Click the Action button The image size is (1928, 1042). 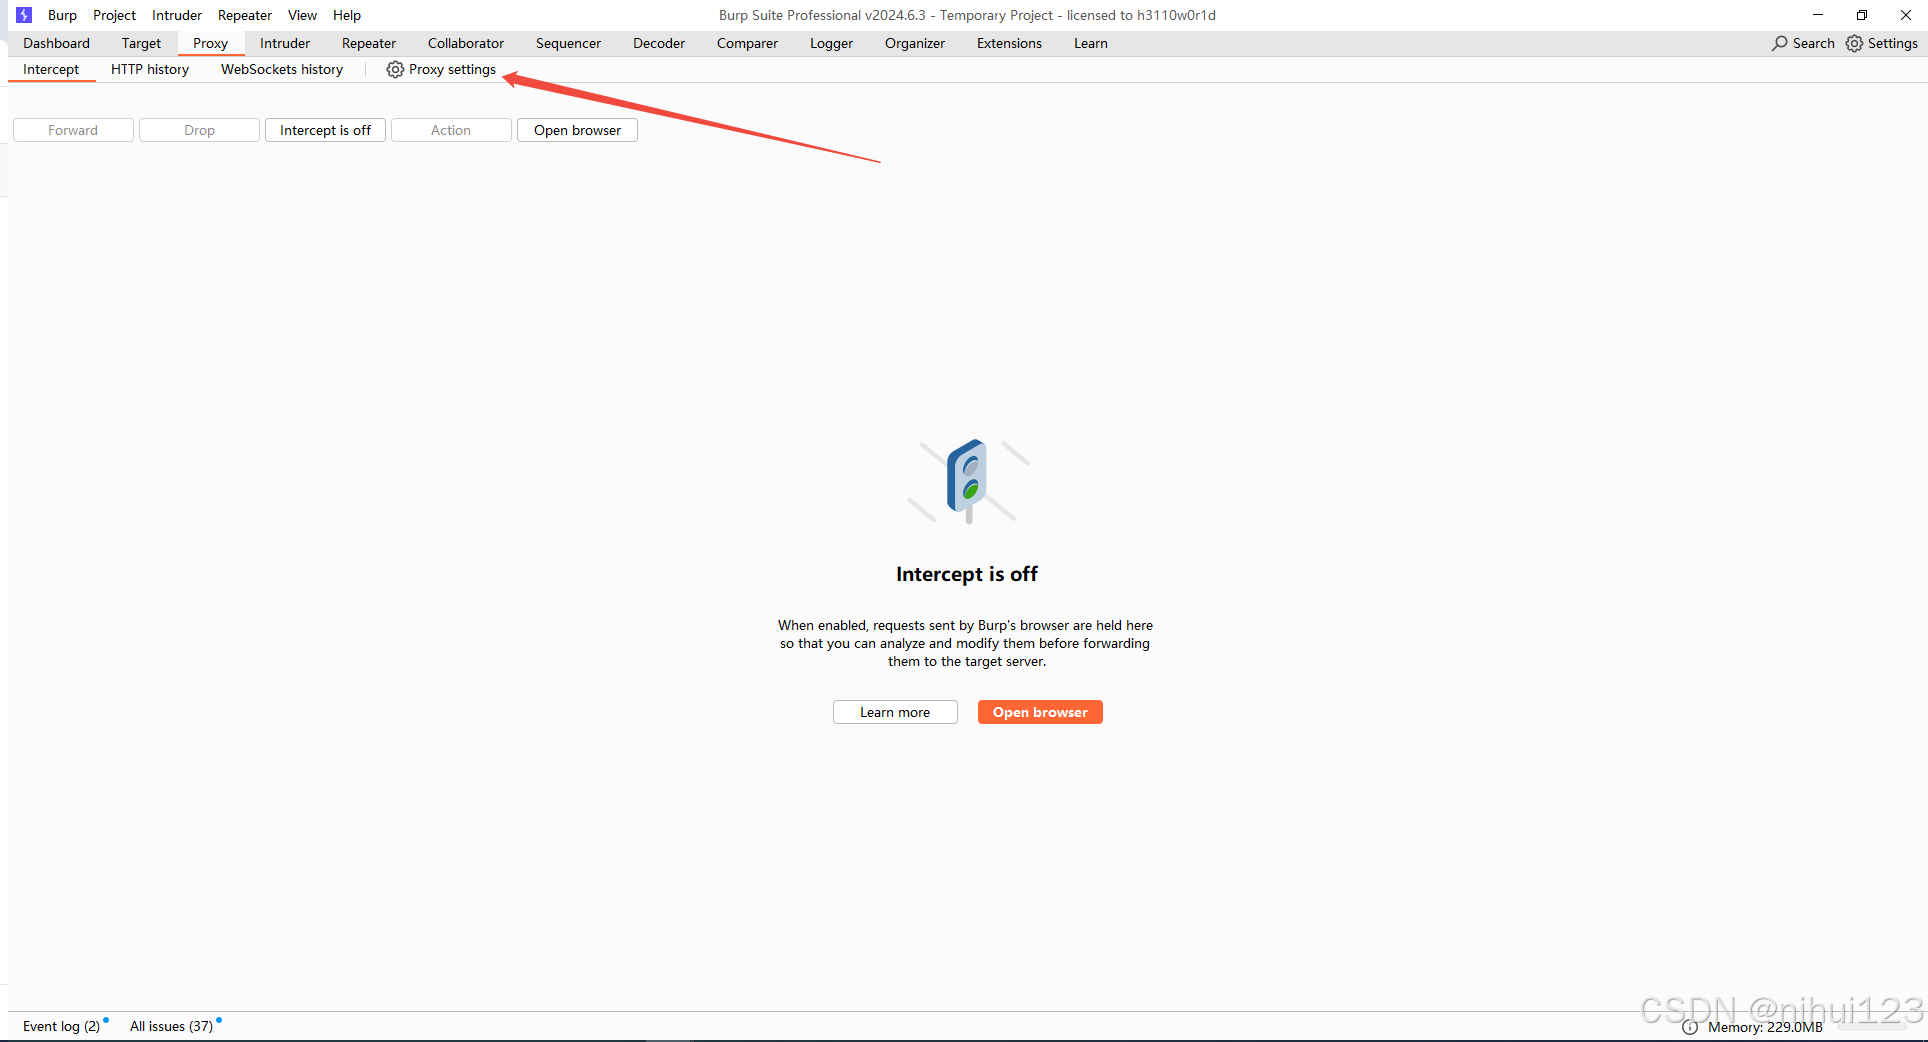click(x=451, y=130)
